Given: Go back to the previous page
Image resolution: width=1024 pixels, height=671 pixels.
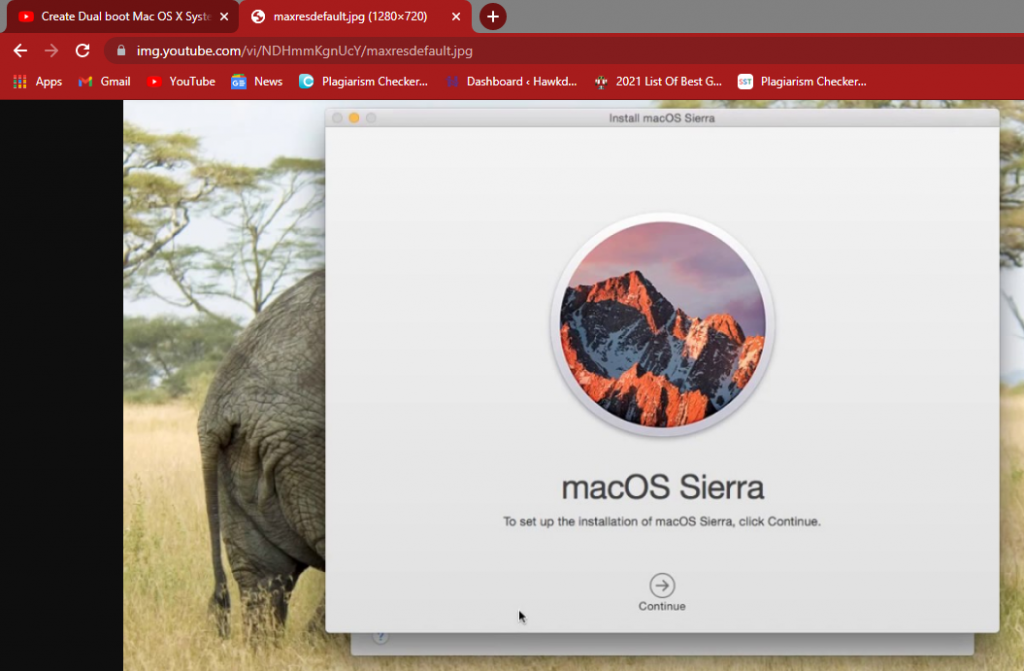Looking at the screenshot, I should 20,50.
